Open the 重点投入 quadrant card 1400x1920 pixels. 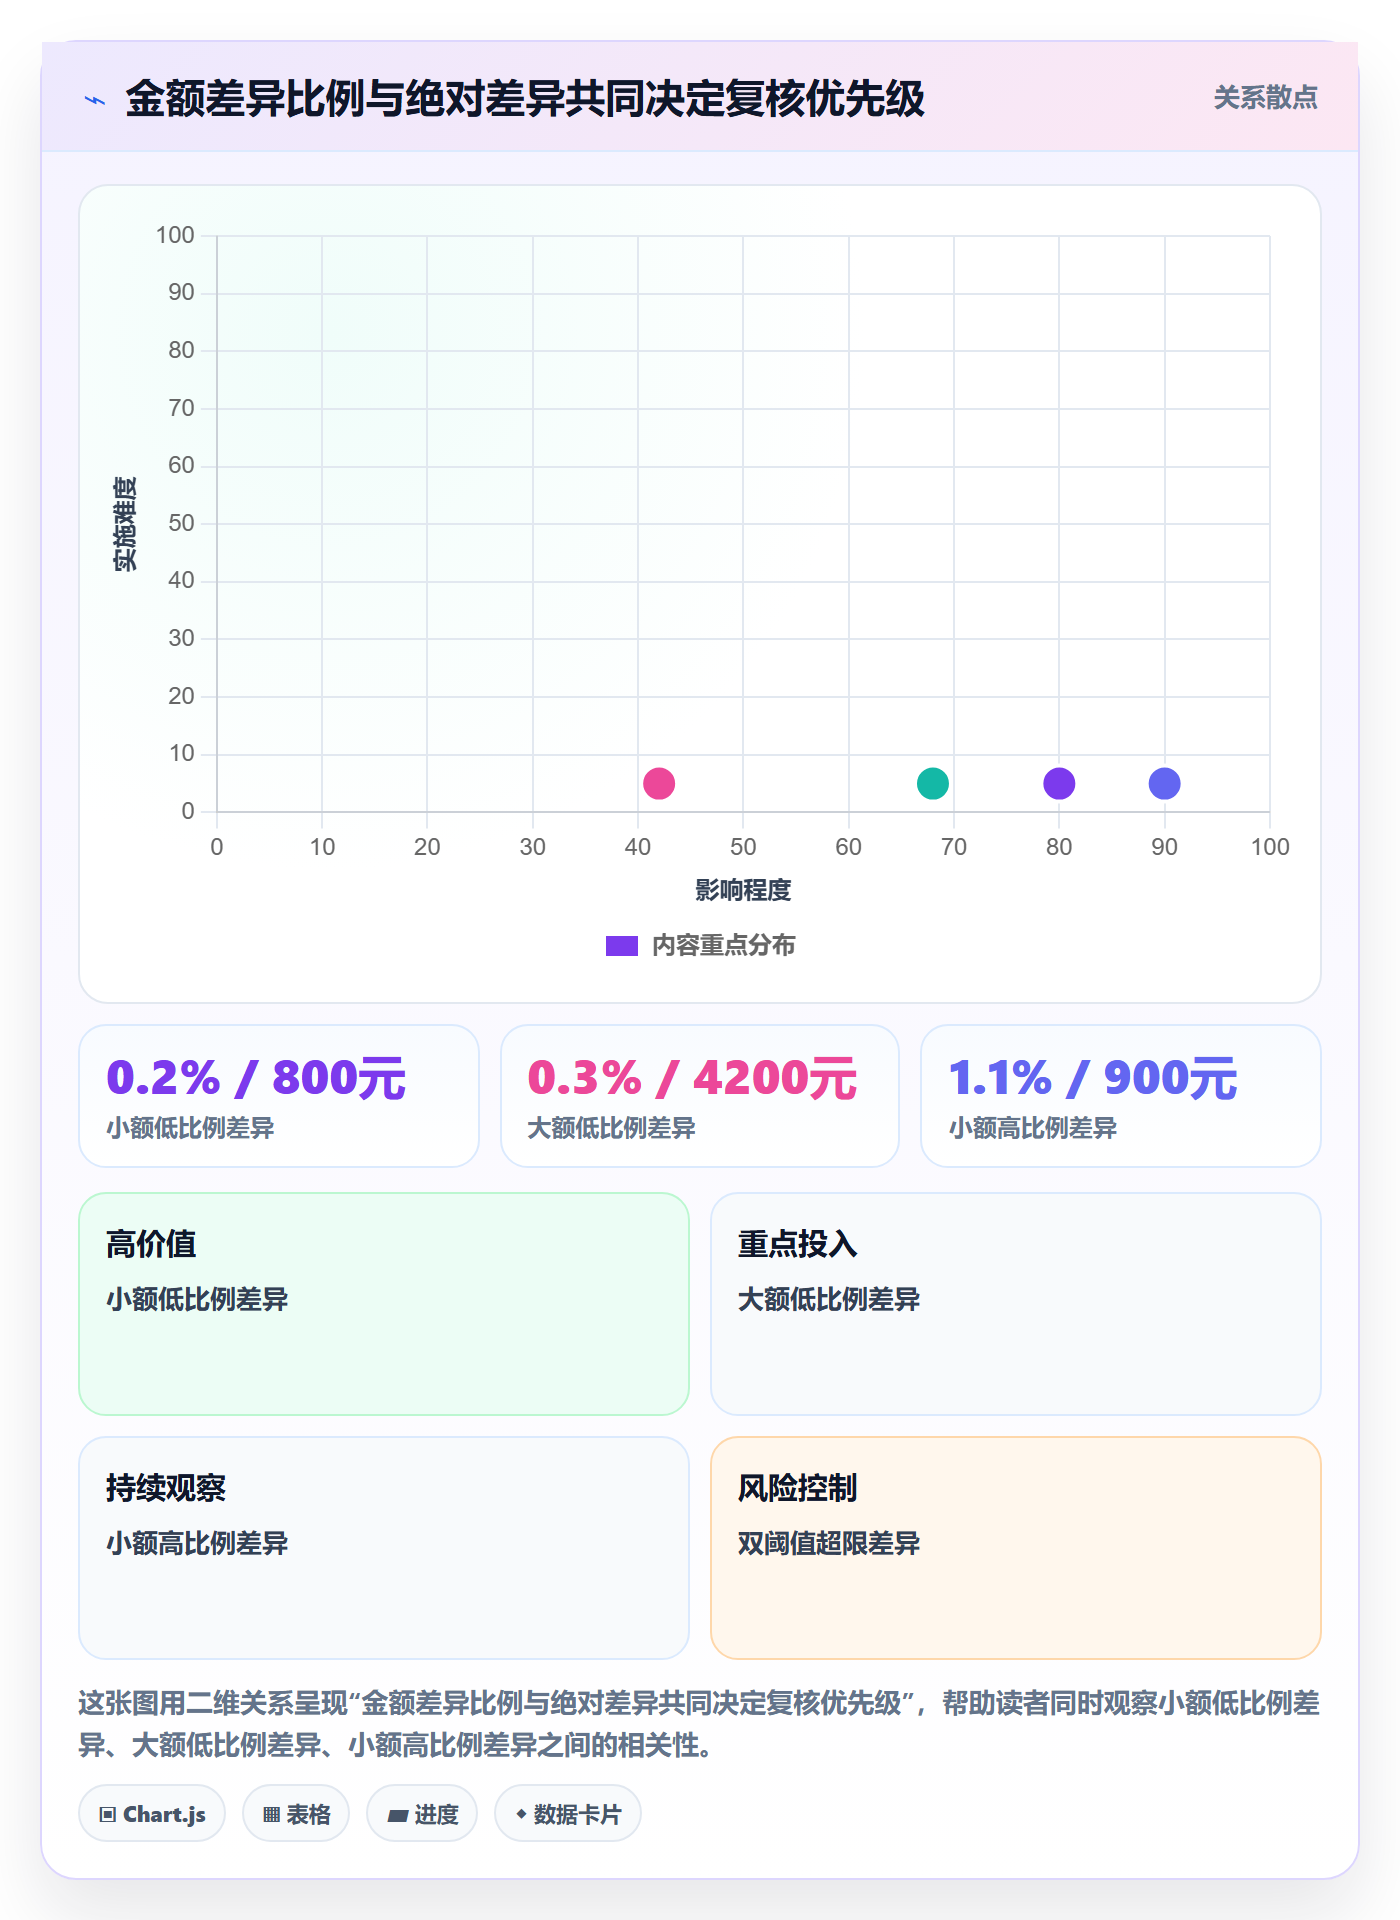1016,1304
